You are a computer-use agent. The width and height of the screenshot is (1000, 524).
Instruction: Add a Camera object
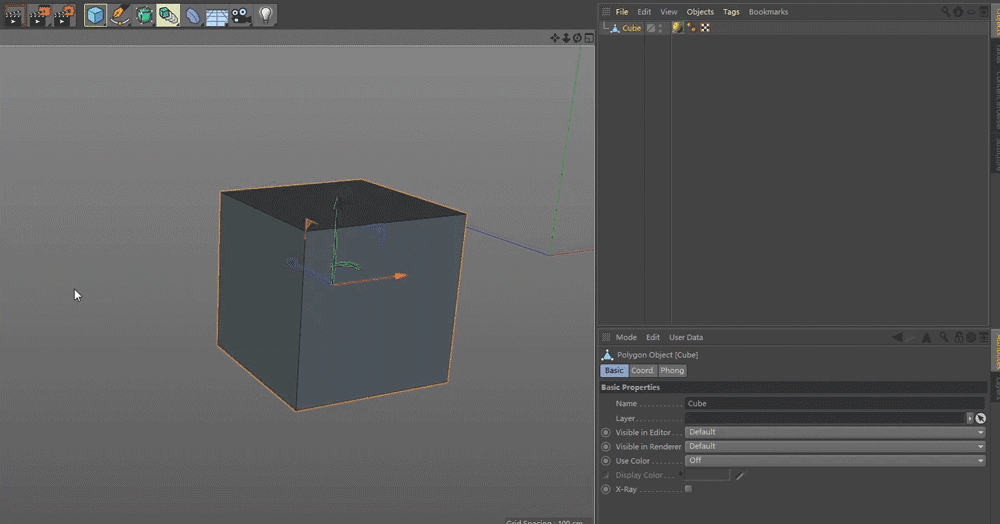click(x=241, y=15)
